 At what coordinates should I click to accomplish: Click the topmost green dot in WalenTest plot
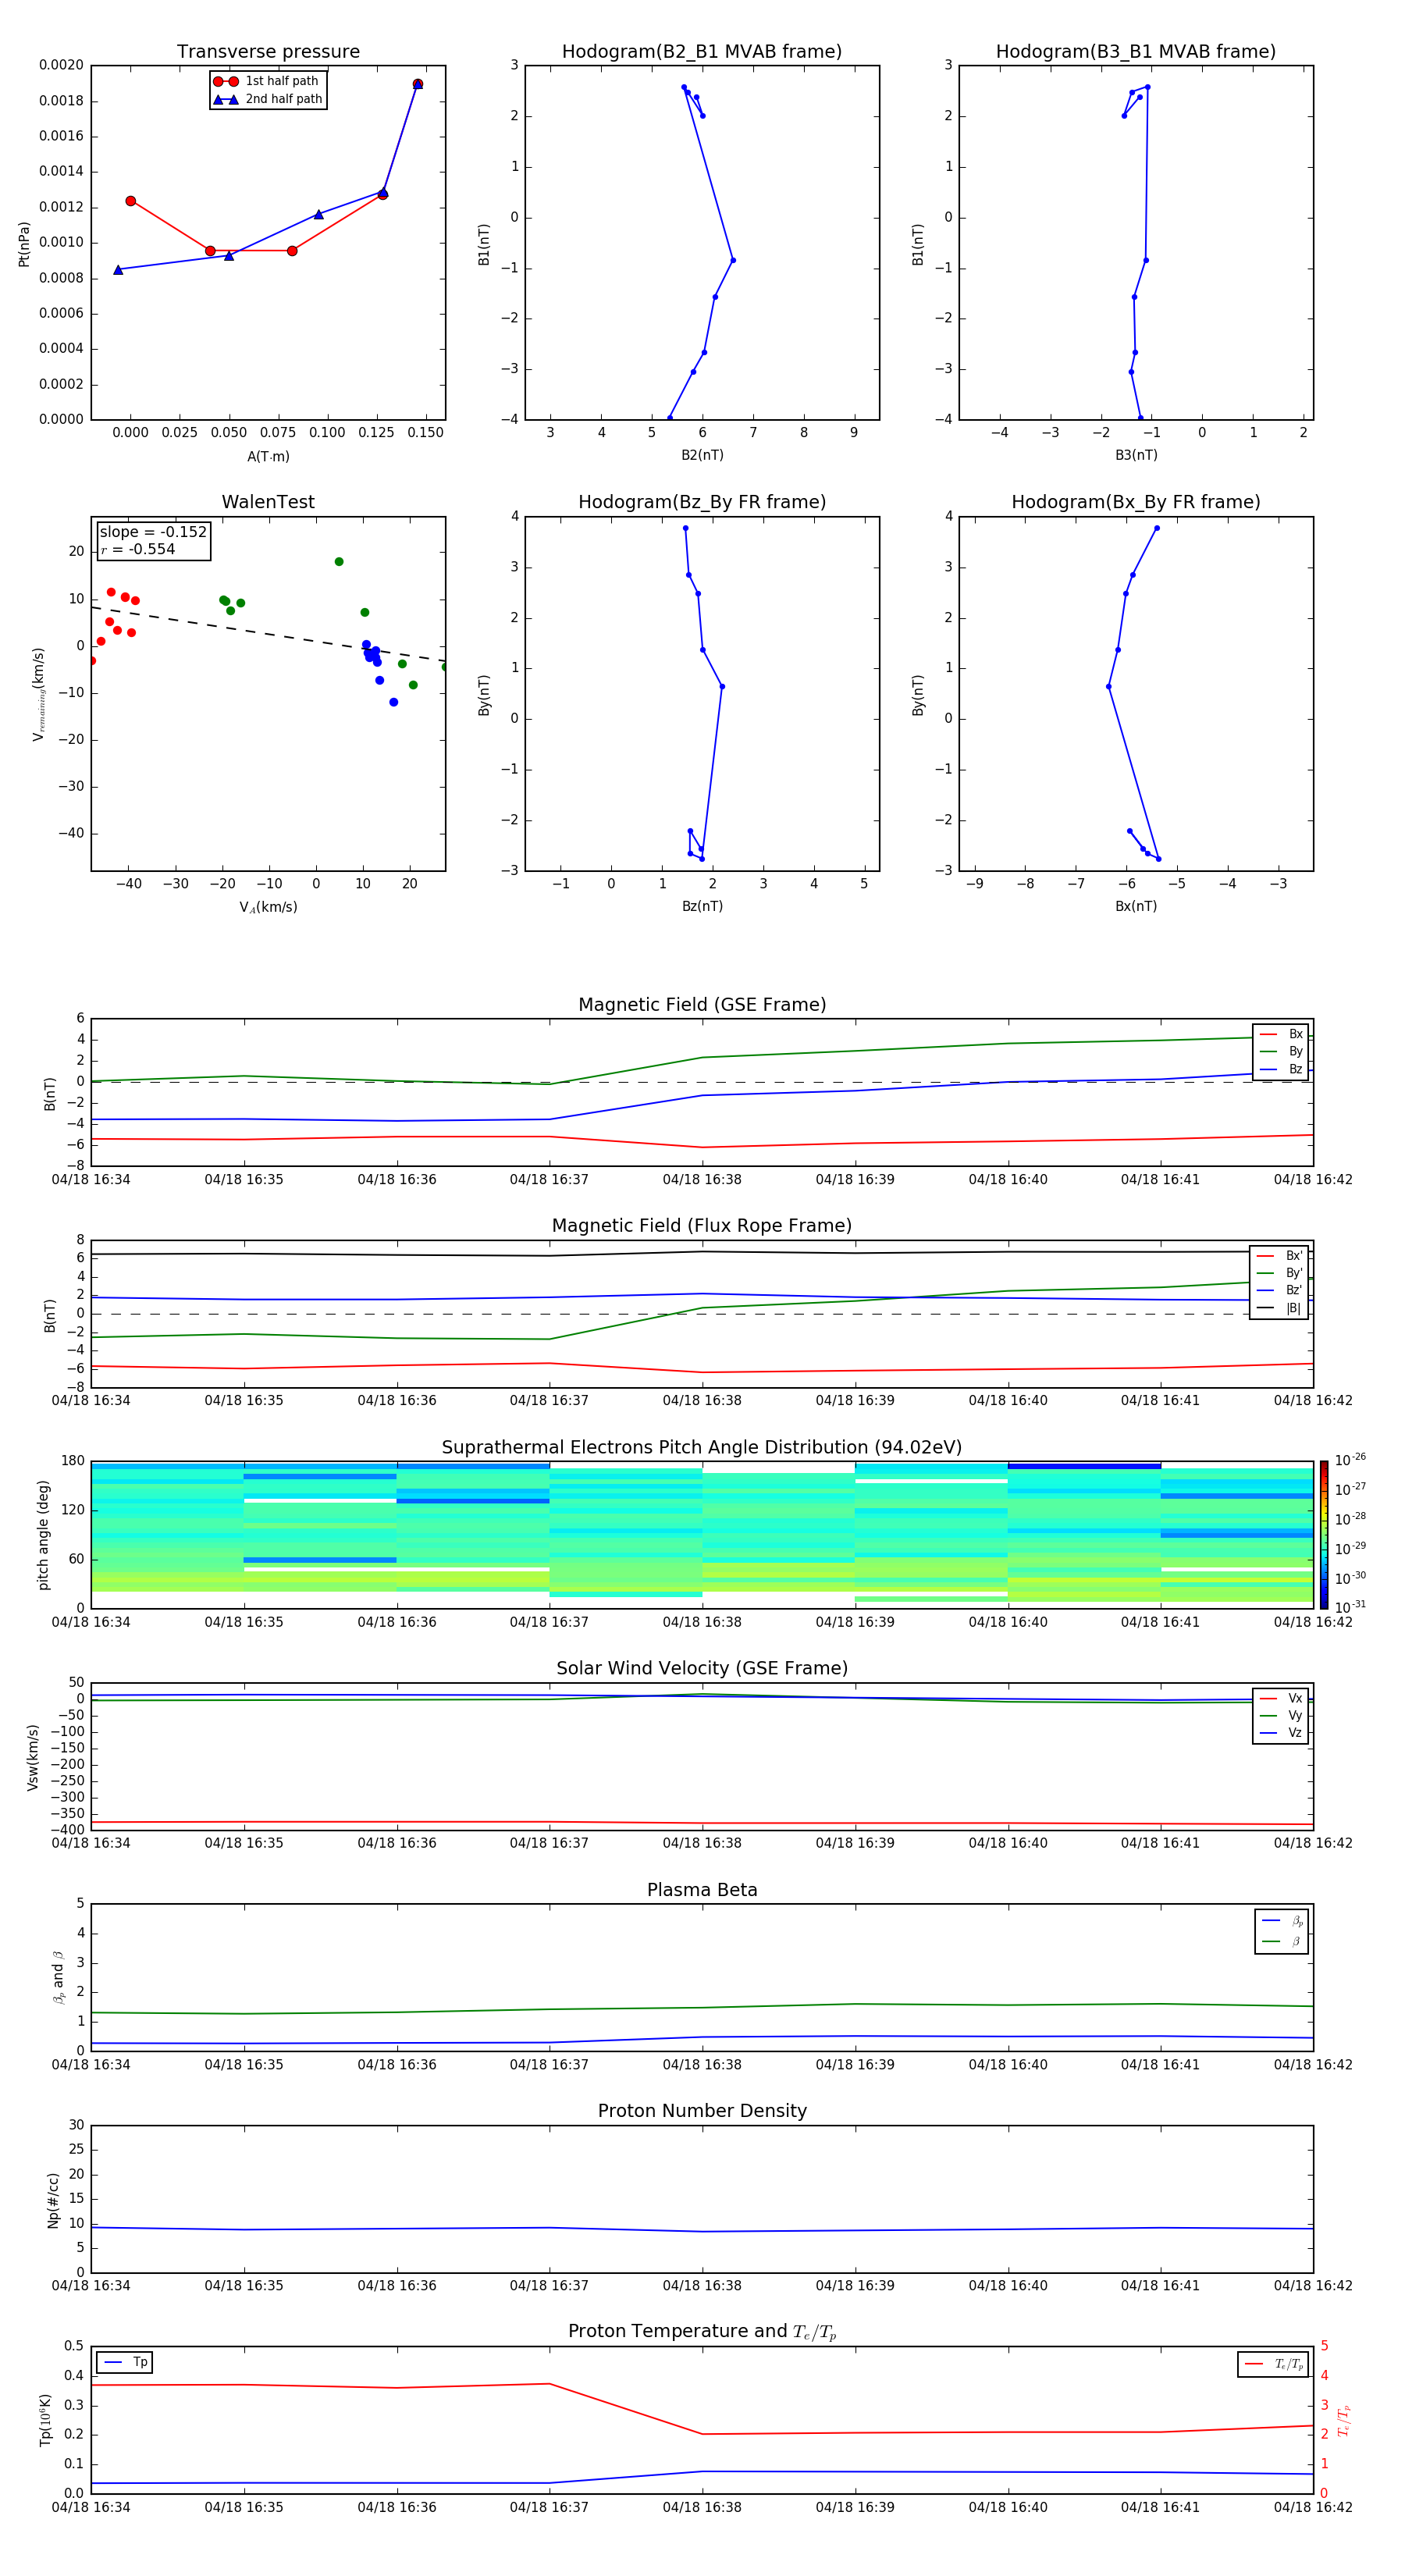point(339,562)
